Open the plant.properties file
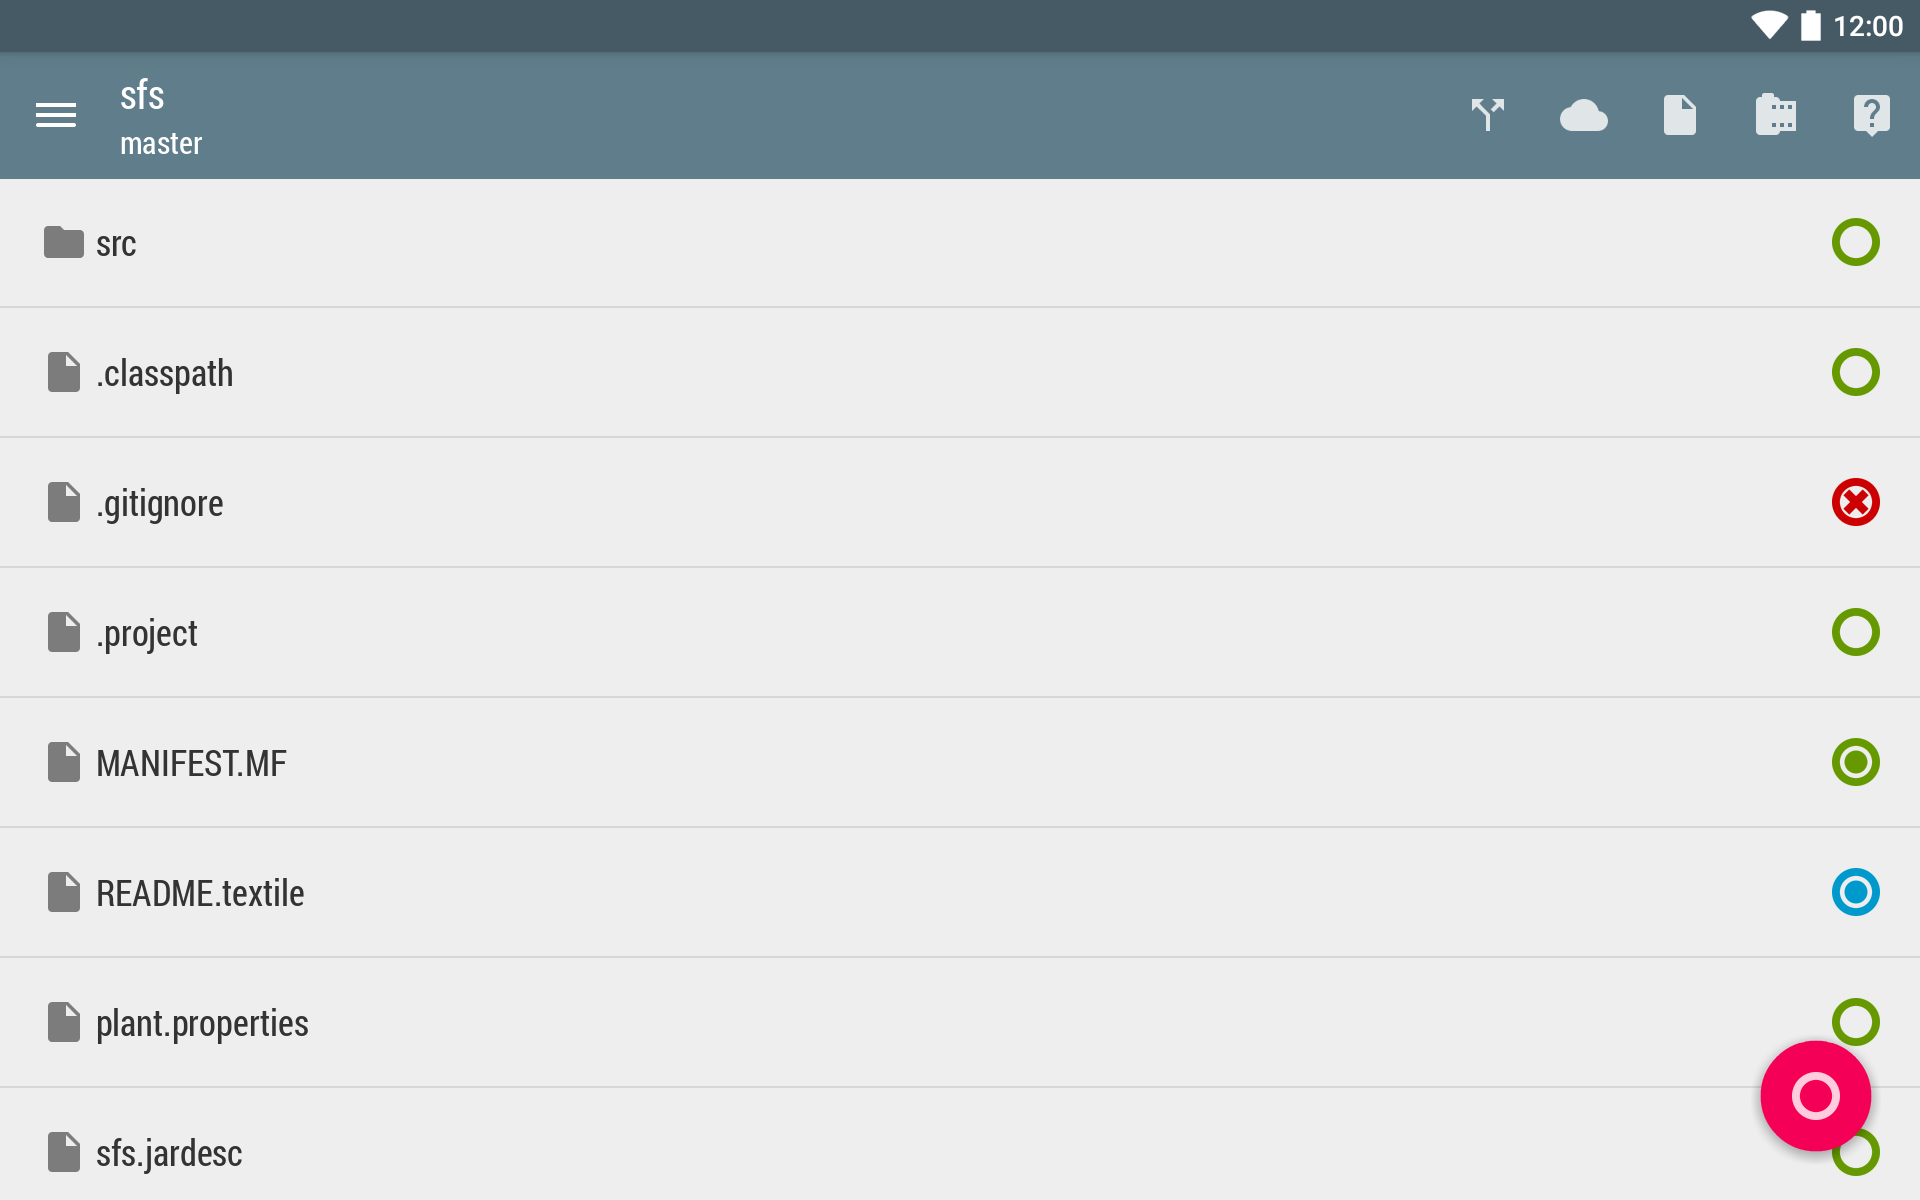The width and height of the screenshot is (1920, 1200). (x=202, y=1024)
